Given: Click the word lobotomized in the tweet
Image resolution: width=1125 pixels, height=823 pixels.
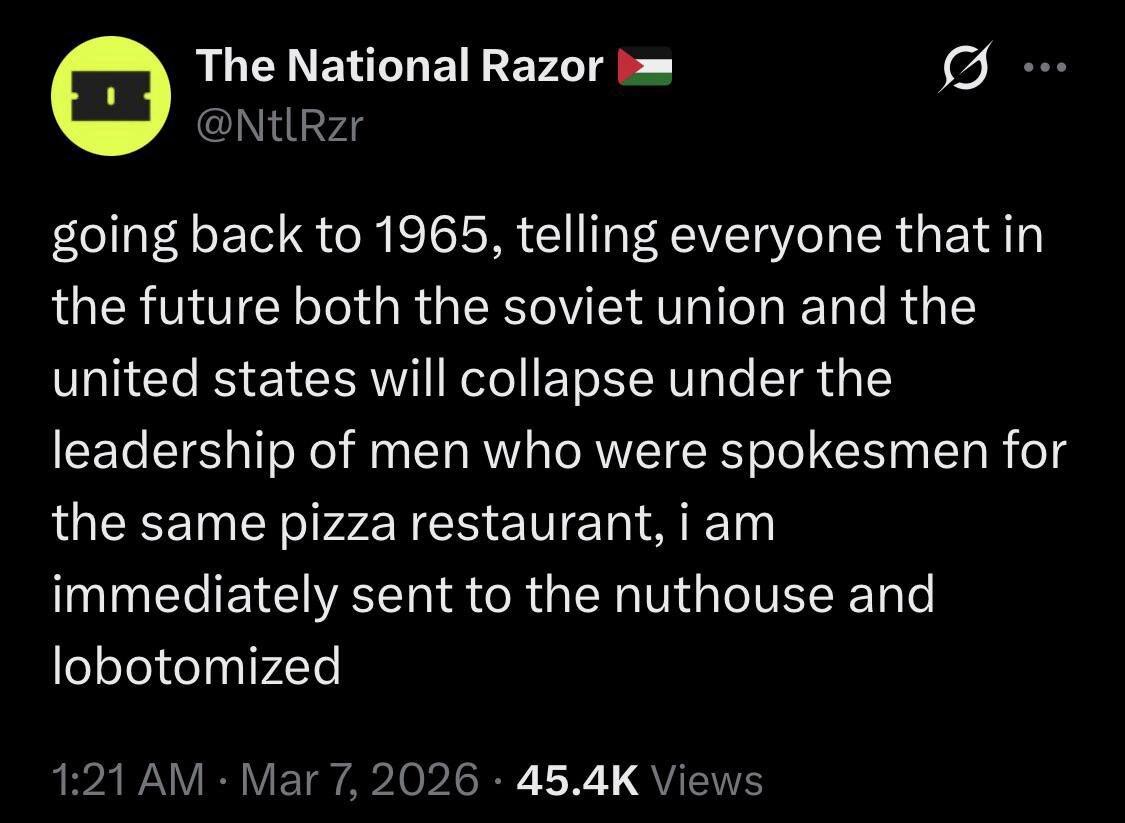Looking at the screenshot, I should [x=196, y=667].
